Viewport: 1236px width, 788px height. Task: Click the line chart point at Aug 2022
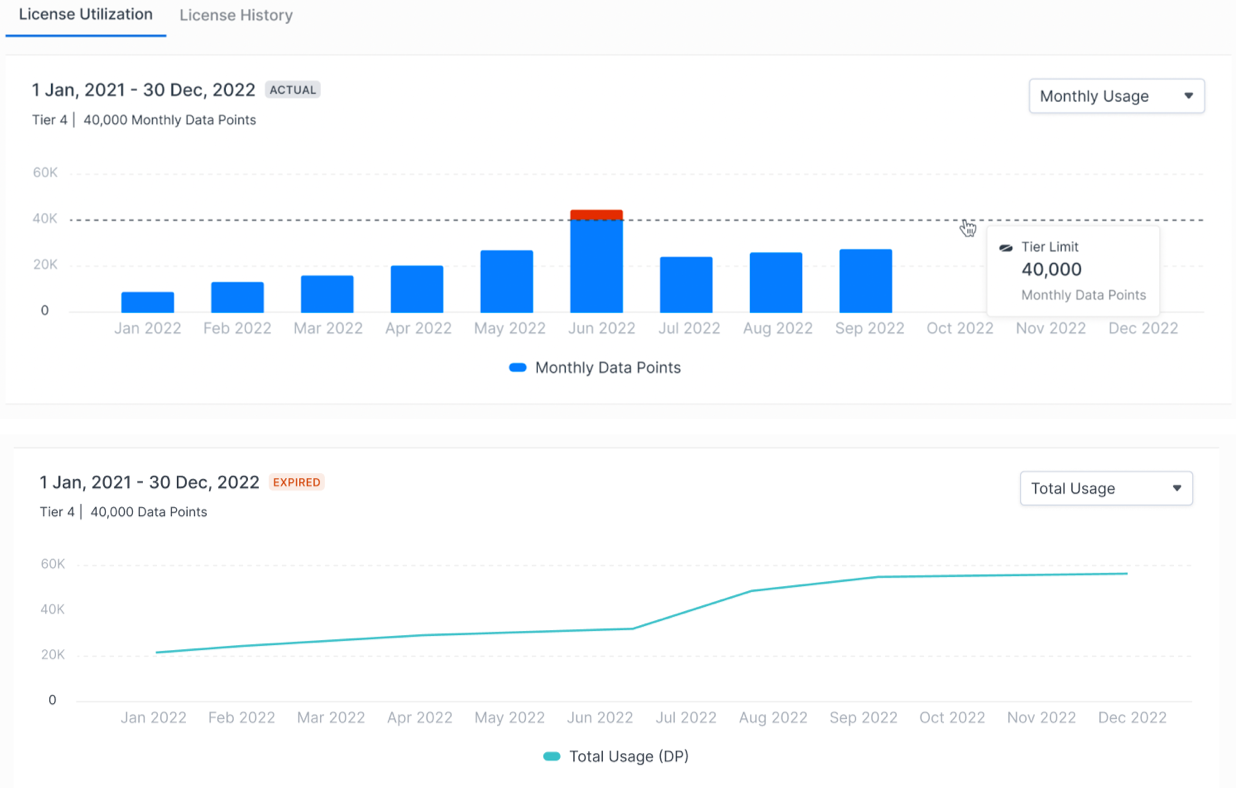751,591
